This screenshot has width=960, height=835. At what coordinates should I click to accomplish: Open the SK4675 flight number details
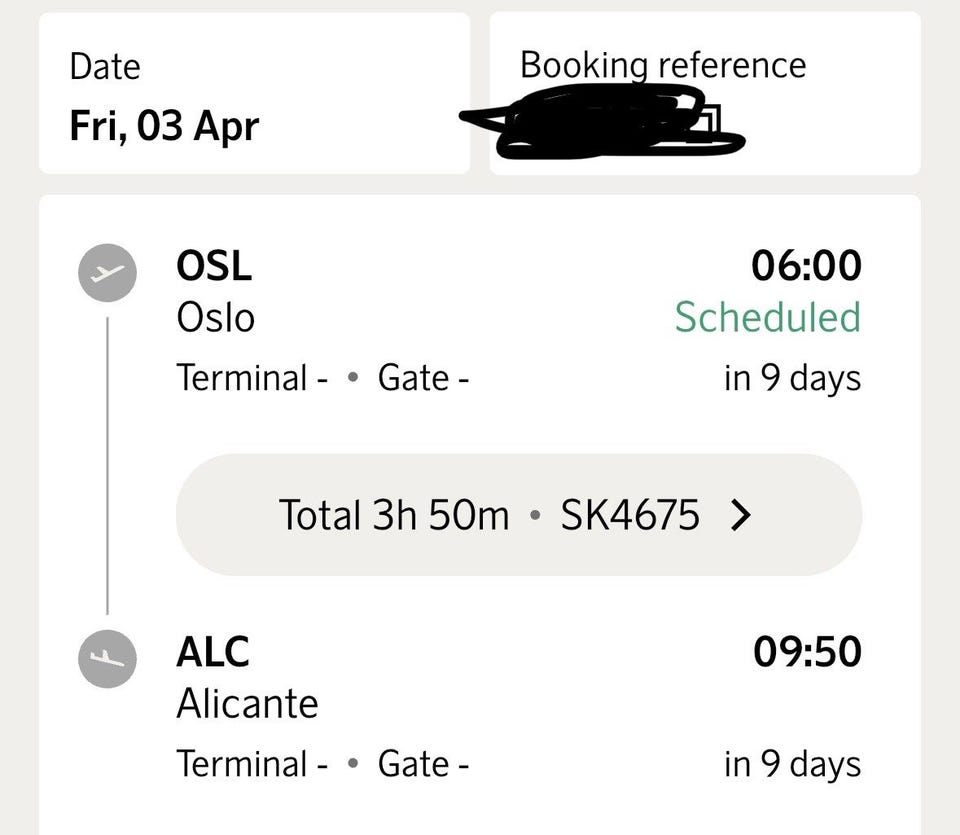[x=630, y=515]
